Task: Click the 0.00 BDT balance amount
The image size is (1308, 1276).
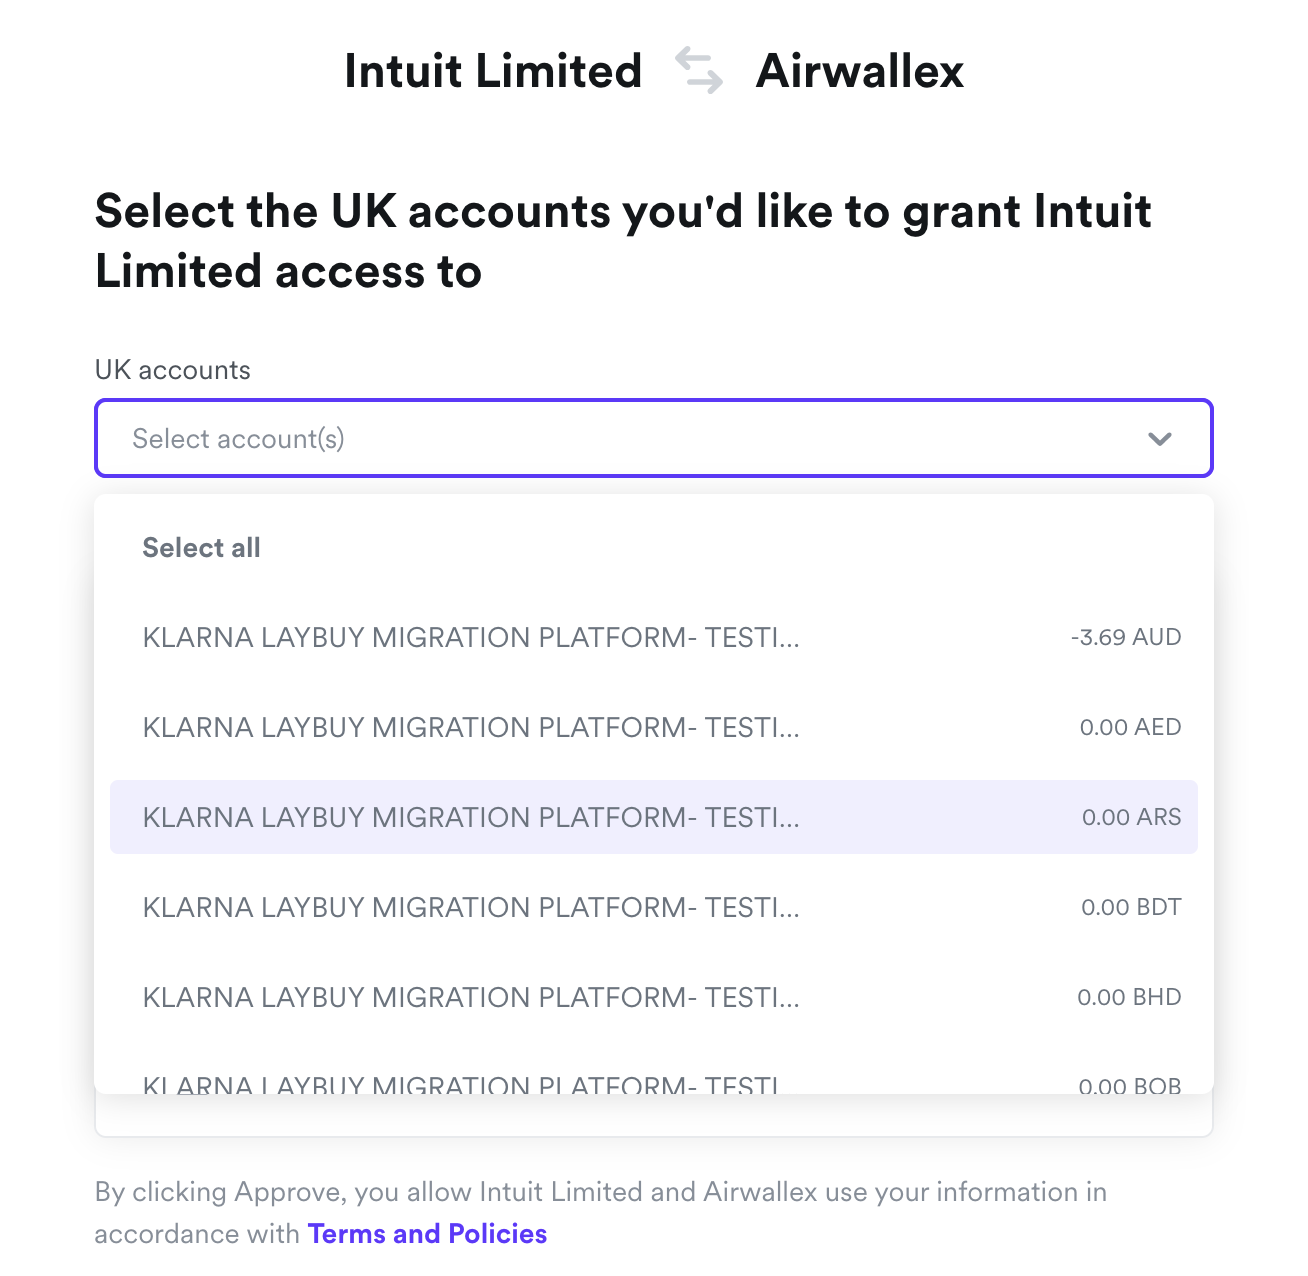Action: pyautogui.click(x=1131, y=908)
